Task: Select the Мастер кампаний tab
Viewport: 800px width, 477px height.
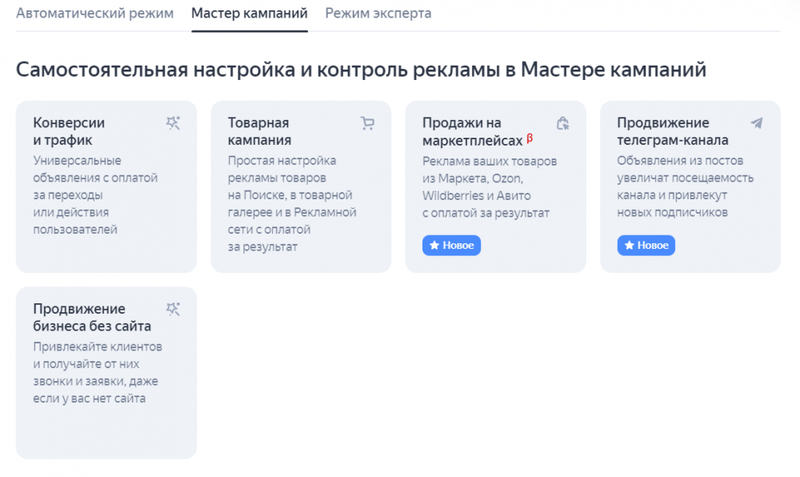Action: coord(249,13)
